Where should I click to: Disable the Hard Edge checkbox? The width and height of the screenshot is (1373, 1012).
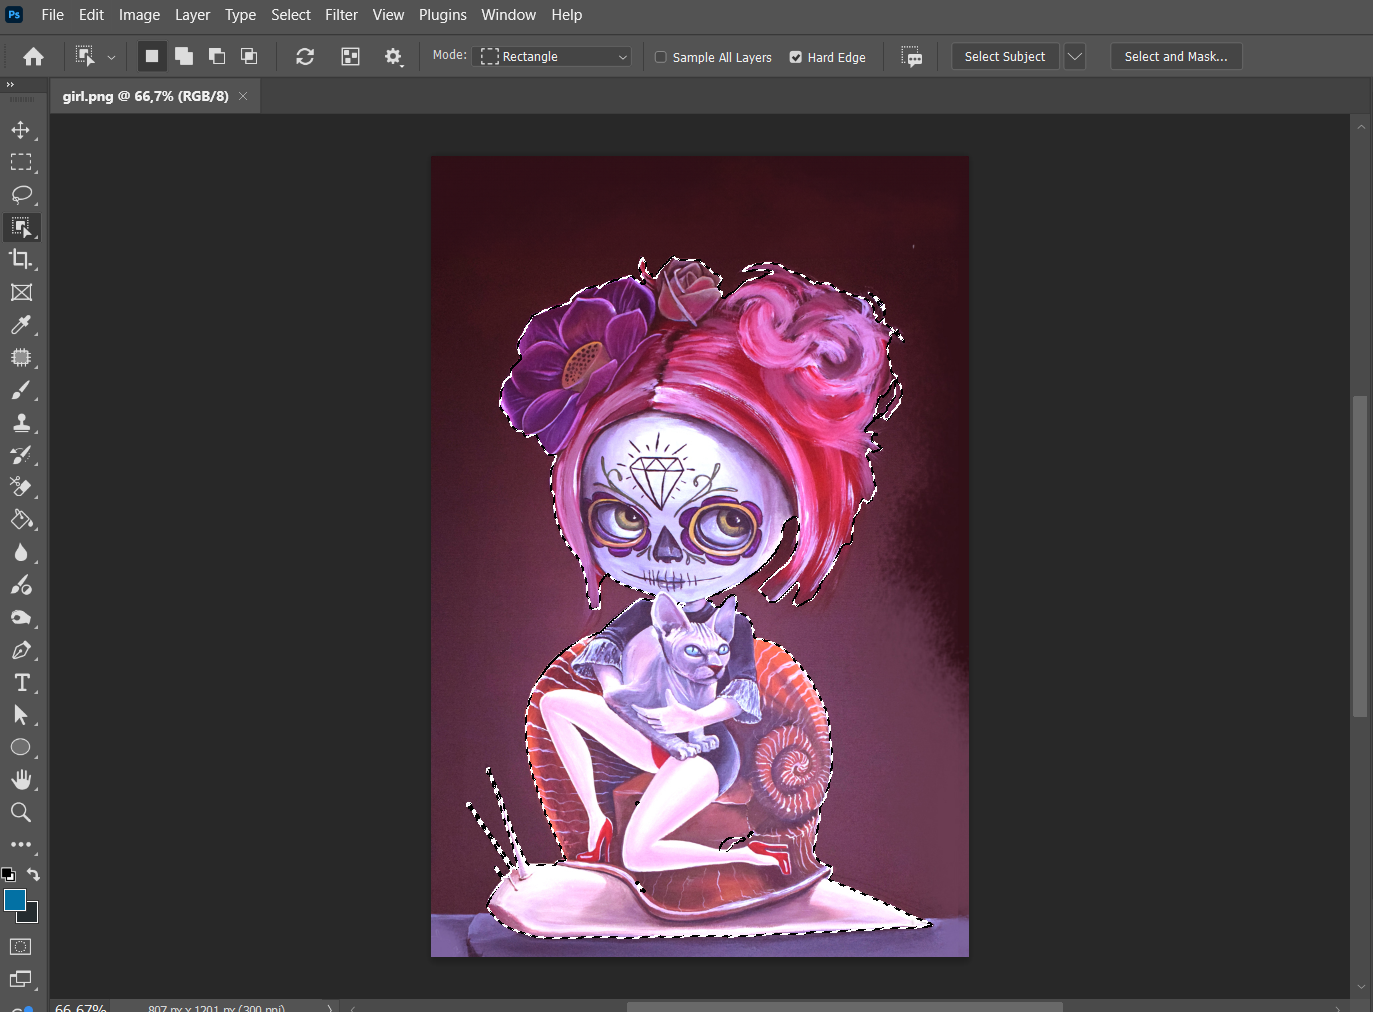(796, 57)
